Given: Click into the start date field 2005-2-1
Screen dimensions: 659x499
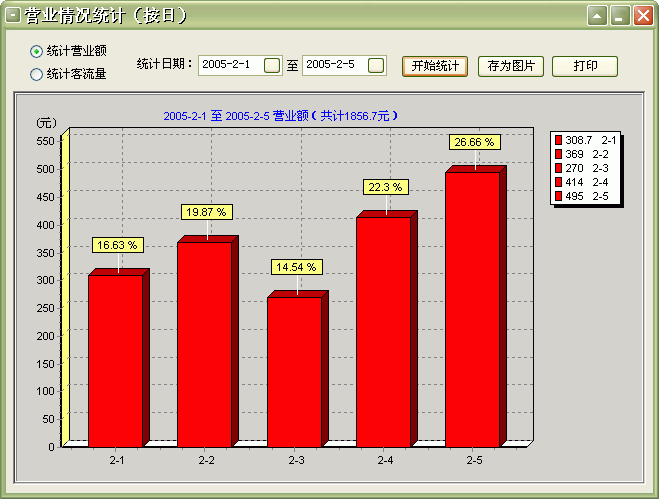Looking at the screenshot, I should pyautogui.click(x=230, y=66).
